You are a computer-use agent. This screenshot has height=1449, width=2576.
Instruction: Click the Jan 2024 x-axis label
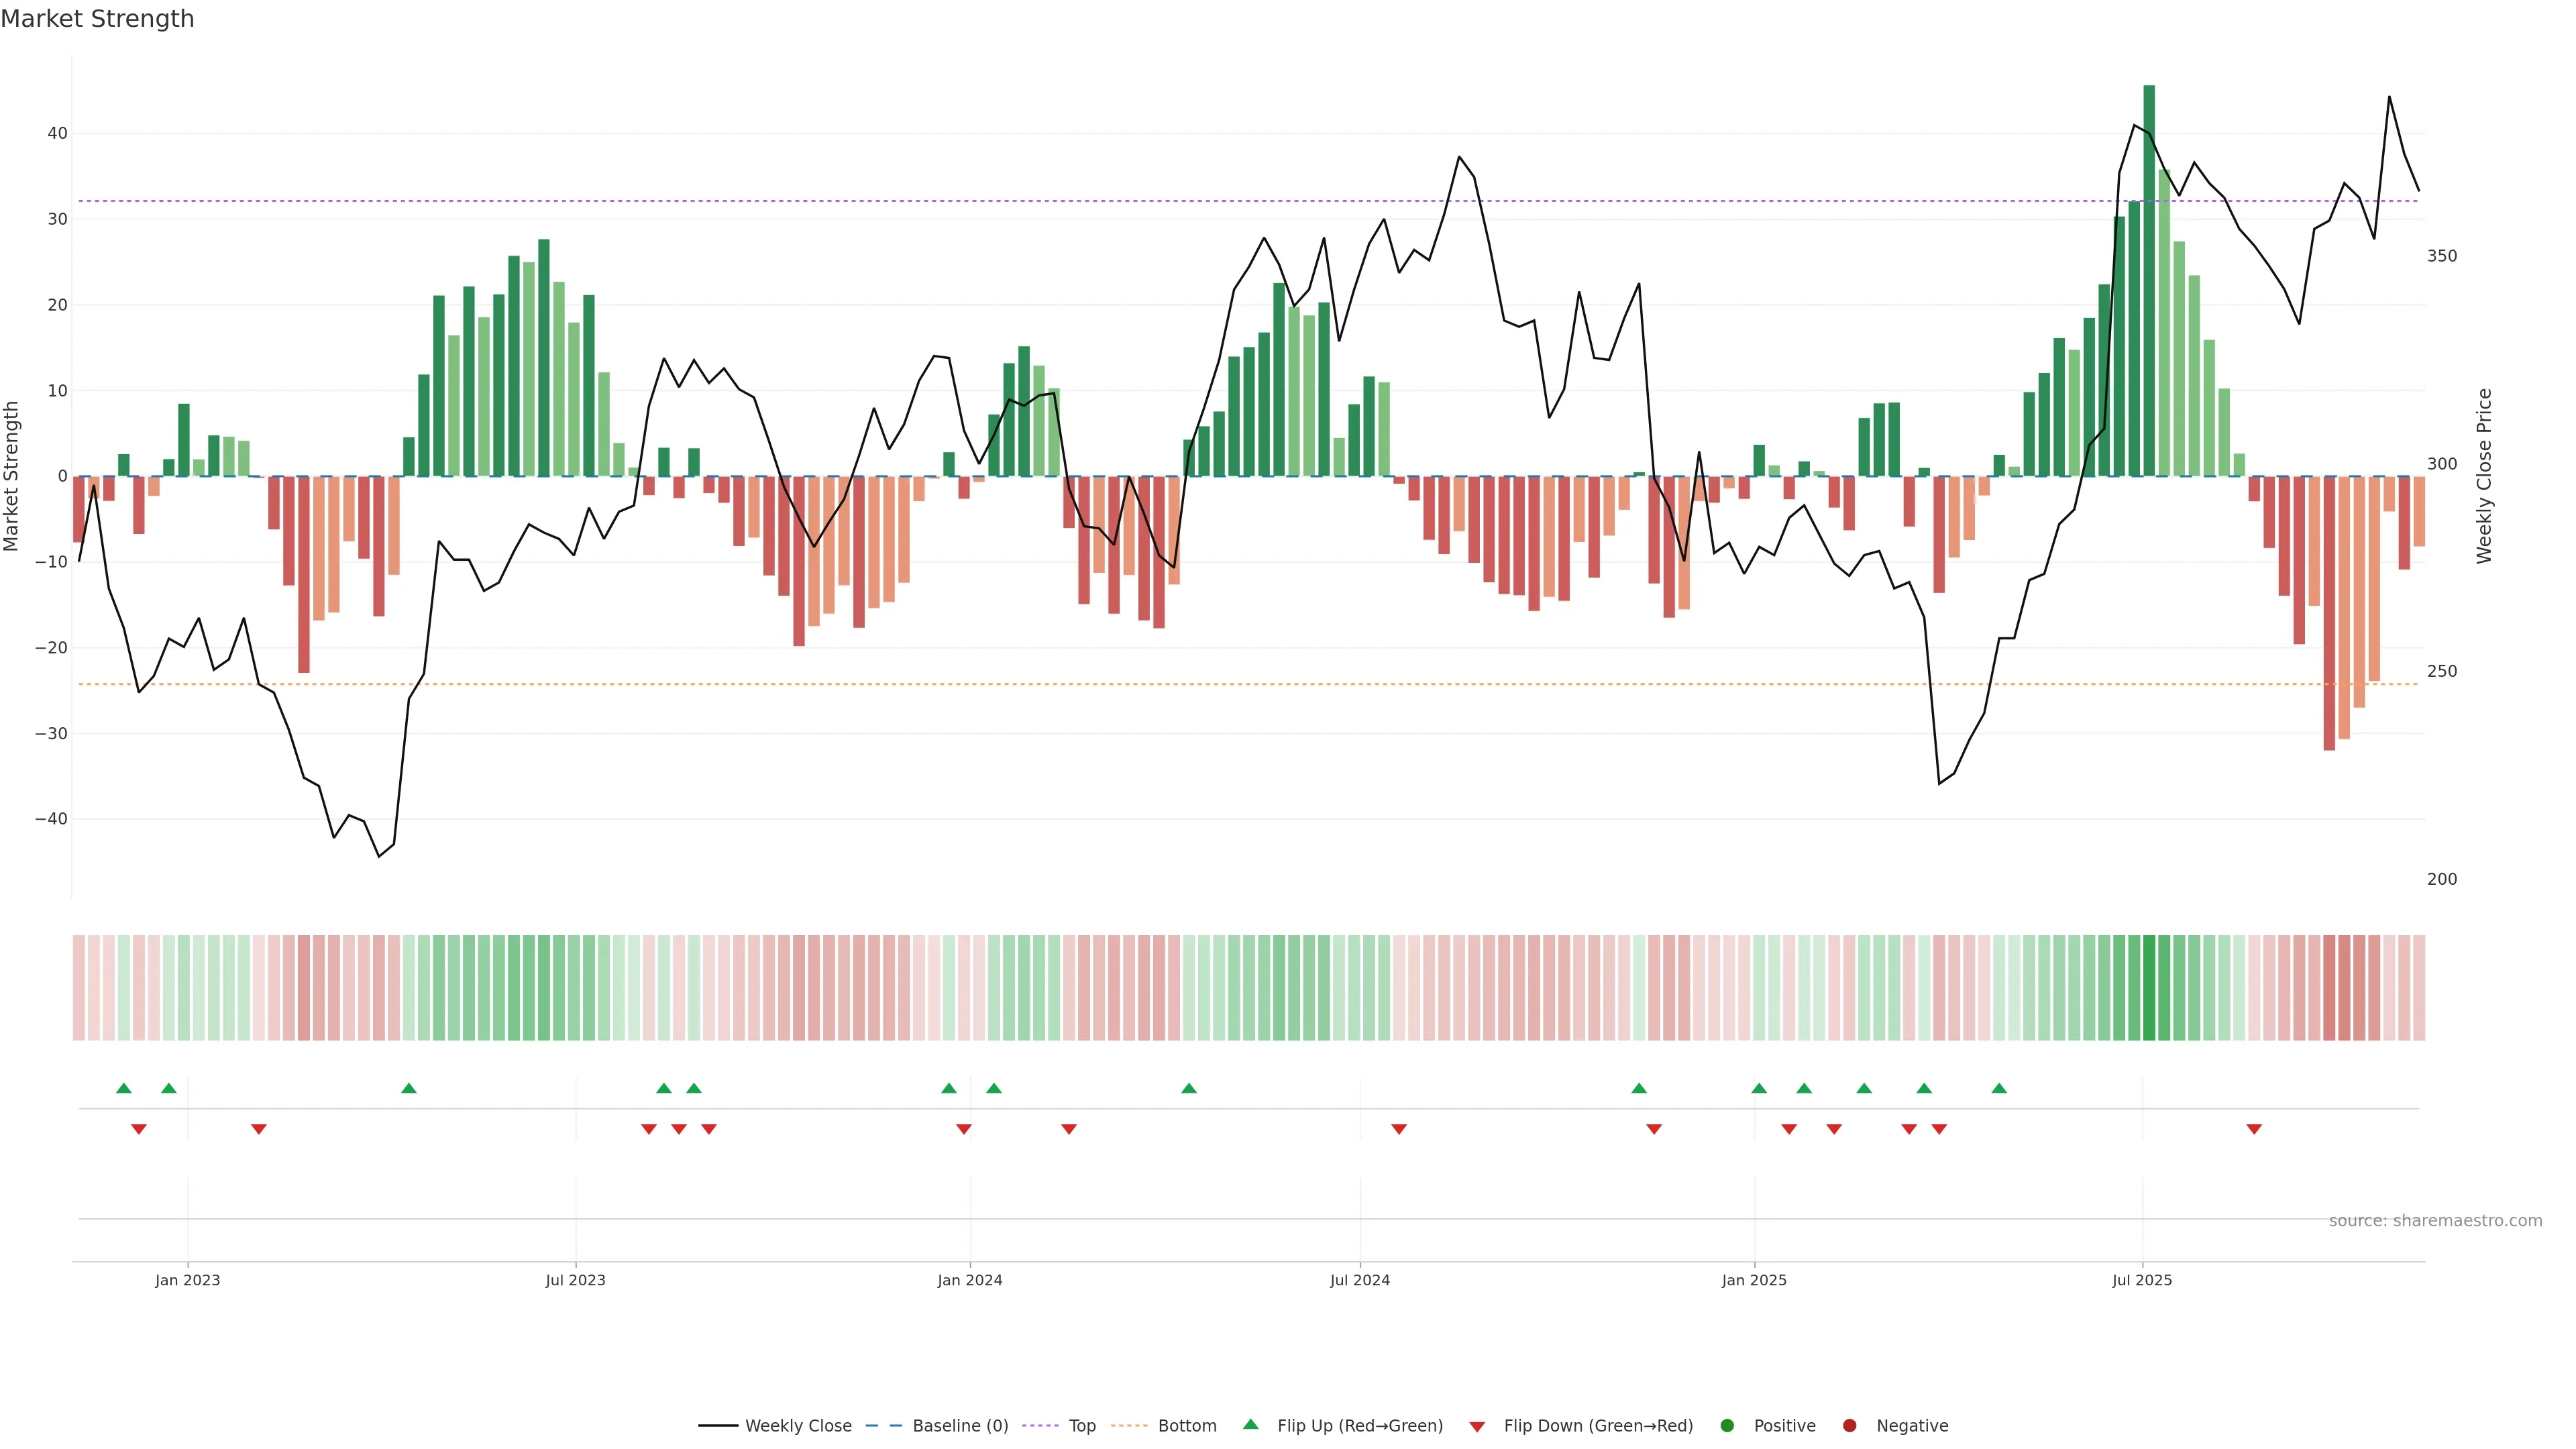969,1280
